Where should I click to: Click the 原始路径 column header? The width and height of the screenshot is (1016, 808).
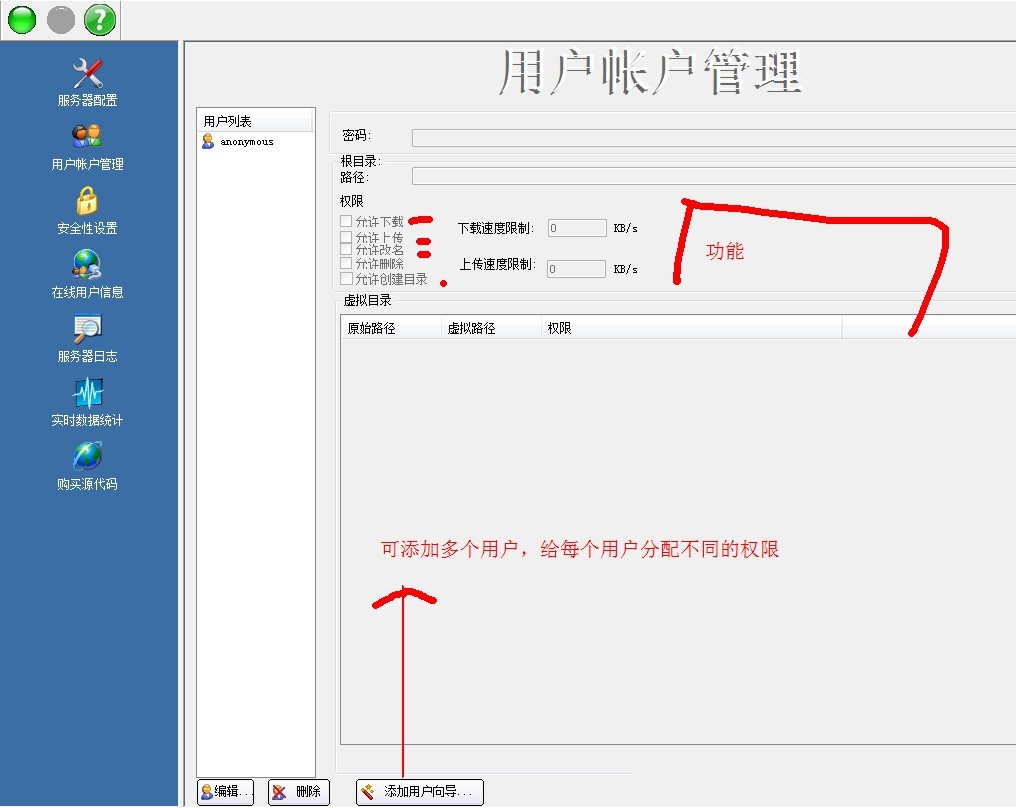click(x=390, y=328)
